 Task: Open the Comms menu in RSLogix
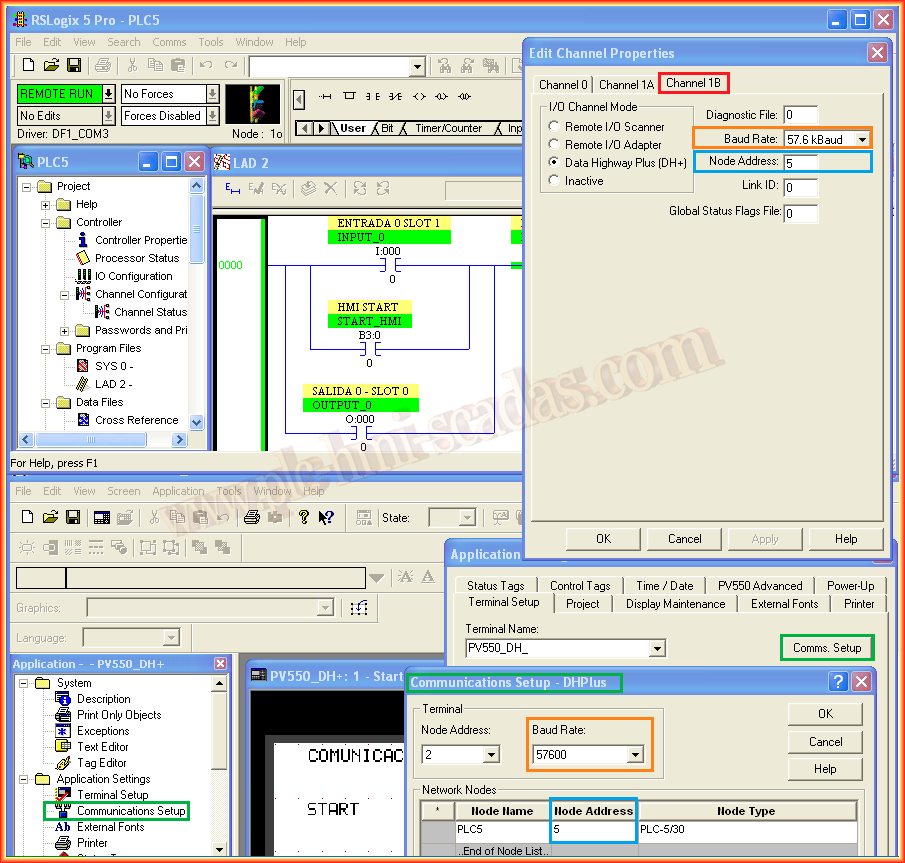point(169,42)
